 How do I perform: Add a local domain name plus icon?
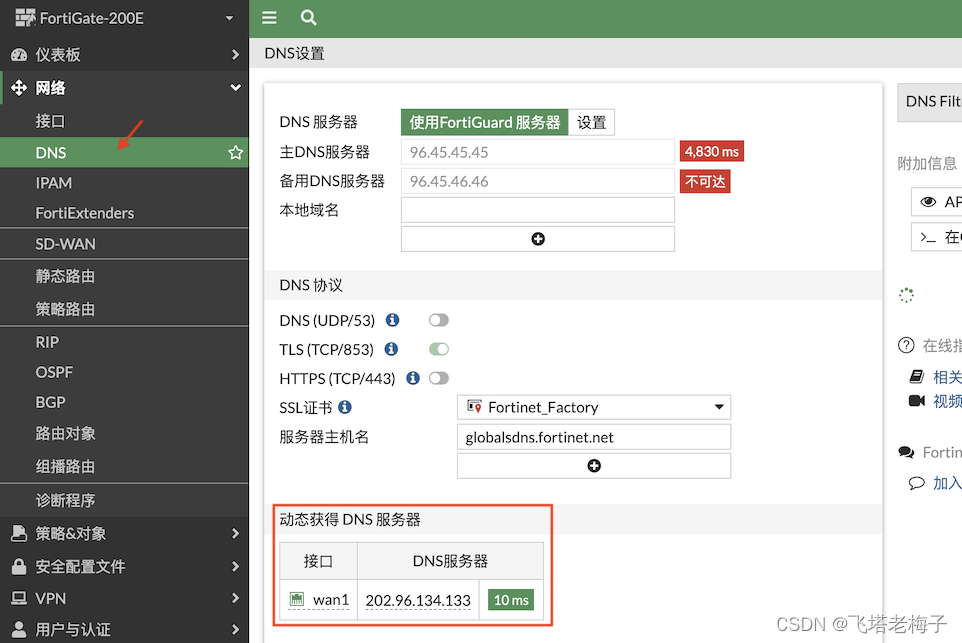pyautogui.click(x=537, y=239)
